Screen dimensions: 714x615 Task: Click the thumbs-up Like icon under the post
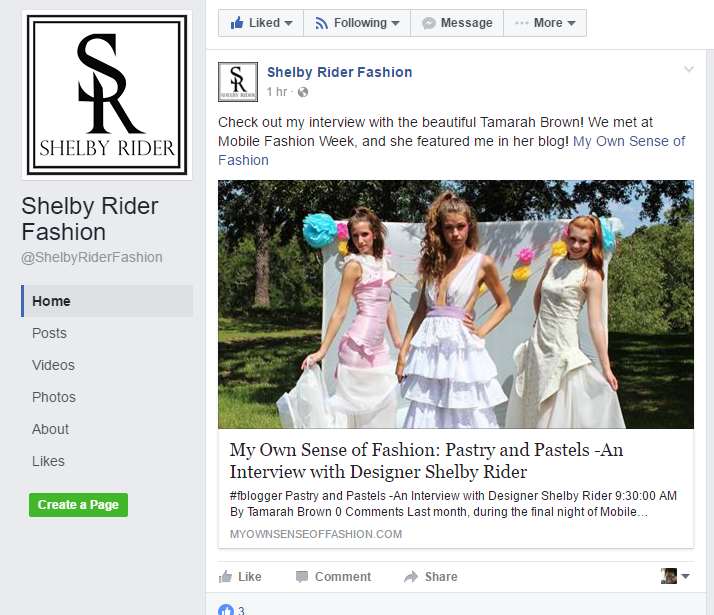(225, 577)
